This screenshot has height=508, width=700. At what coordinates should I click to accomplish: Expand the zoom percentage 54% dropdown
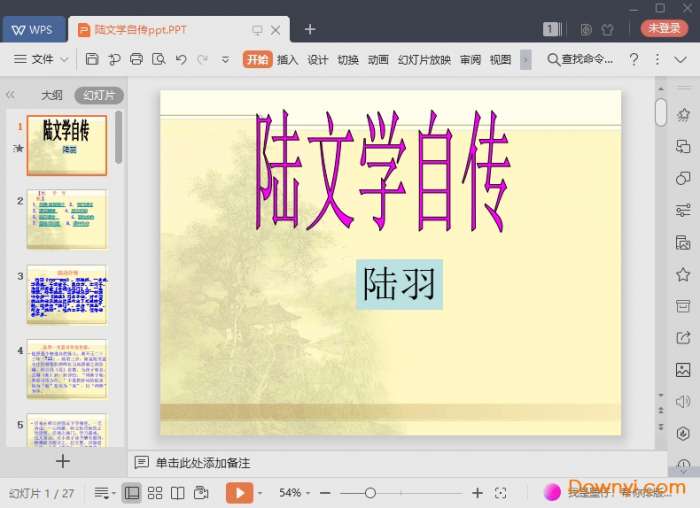(294, 493)
